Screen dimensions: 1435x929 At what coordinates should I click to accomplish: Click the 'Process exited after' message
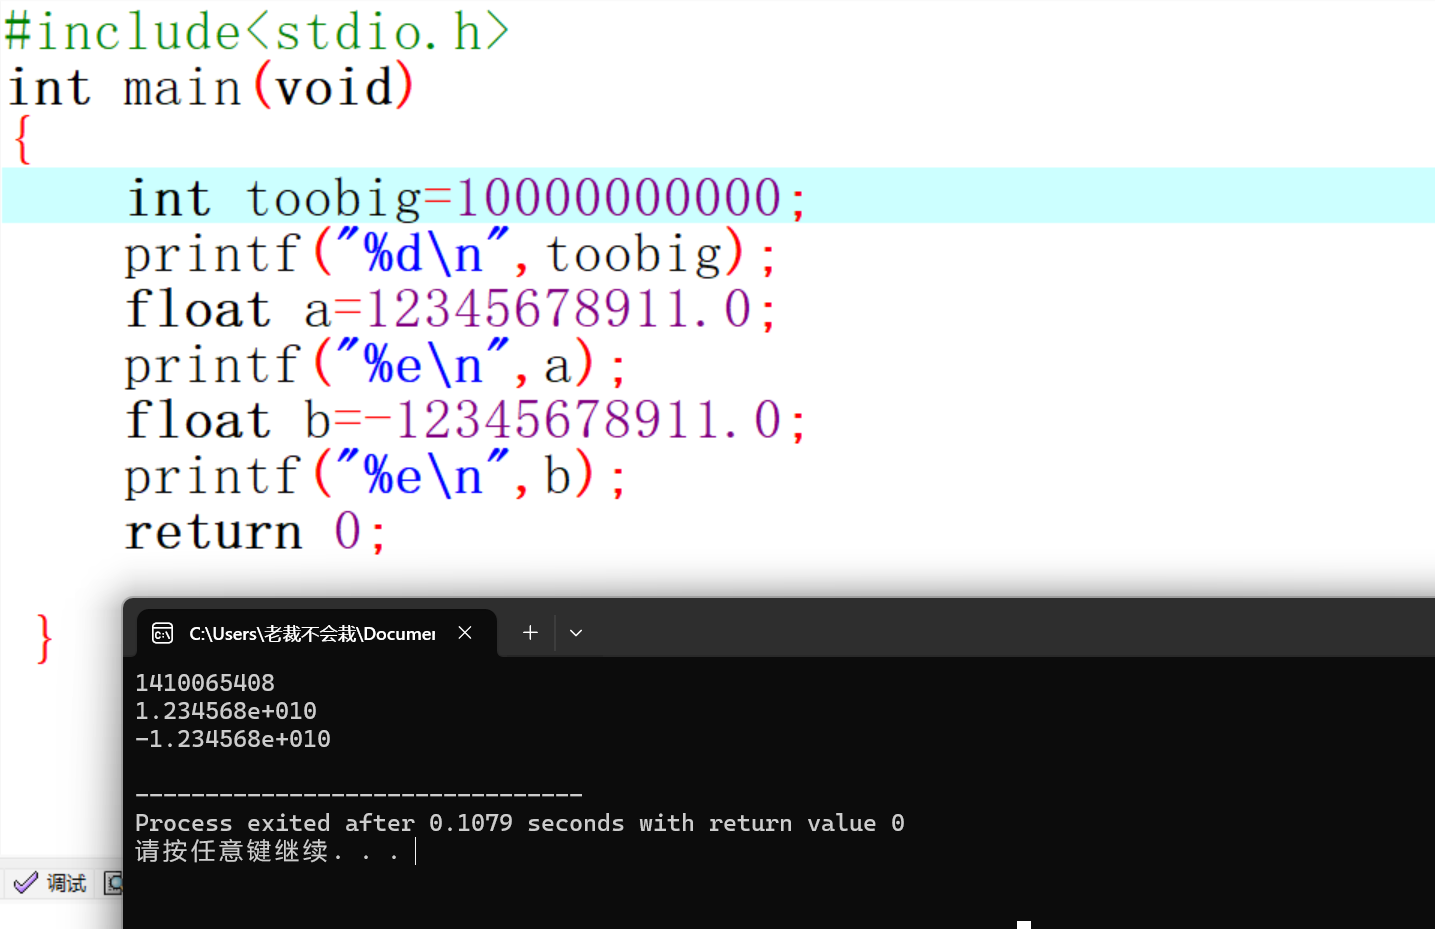(520, 823)
